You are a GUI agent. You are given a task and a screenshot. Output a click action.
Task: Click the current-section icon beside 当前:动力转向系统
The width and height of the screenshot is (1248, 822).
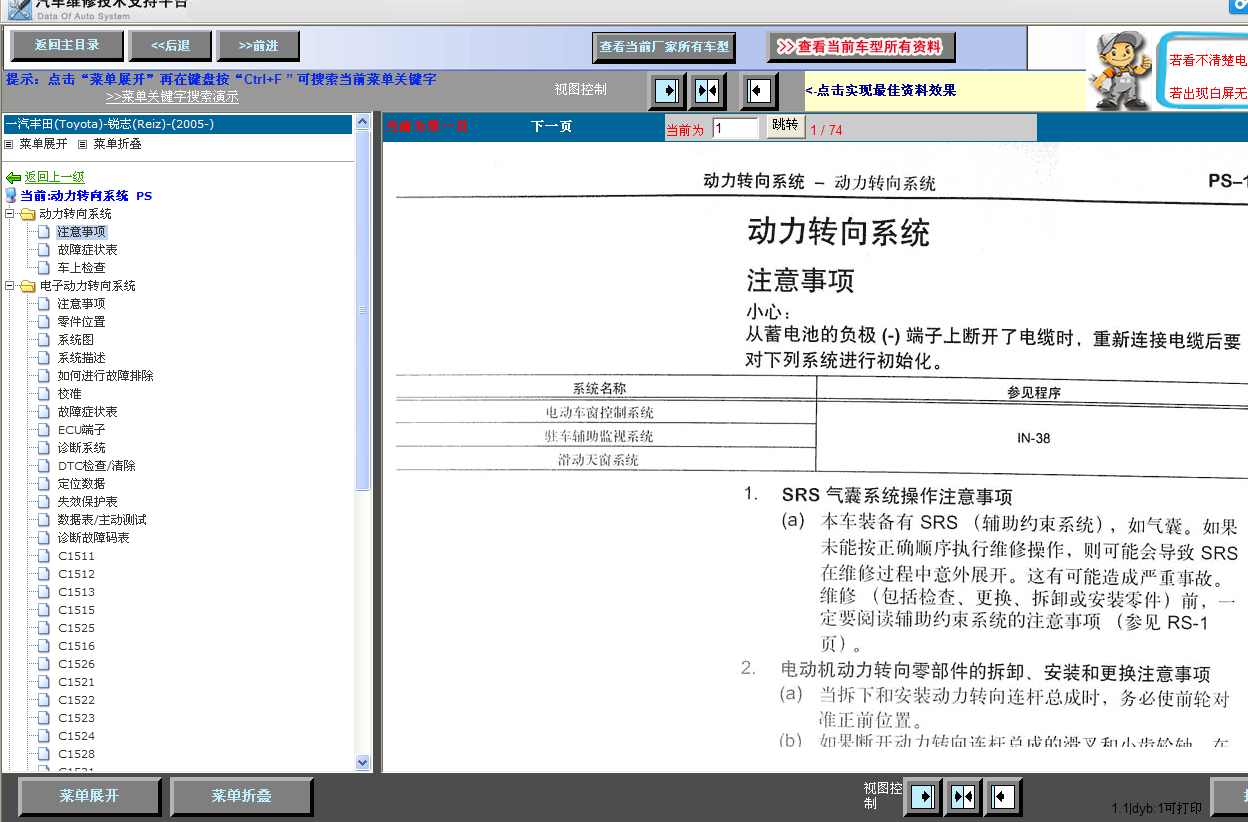11,196
